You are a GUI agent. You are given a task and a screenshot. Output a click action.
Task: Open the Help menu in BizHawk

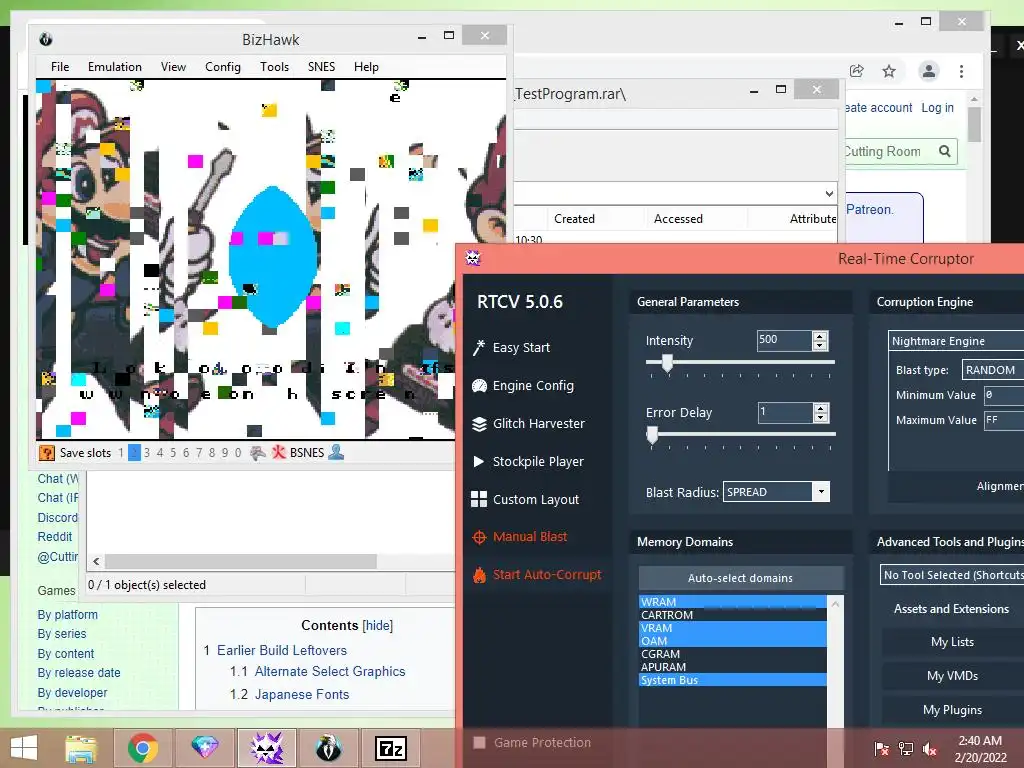366,67
